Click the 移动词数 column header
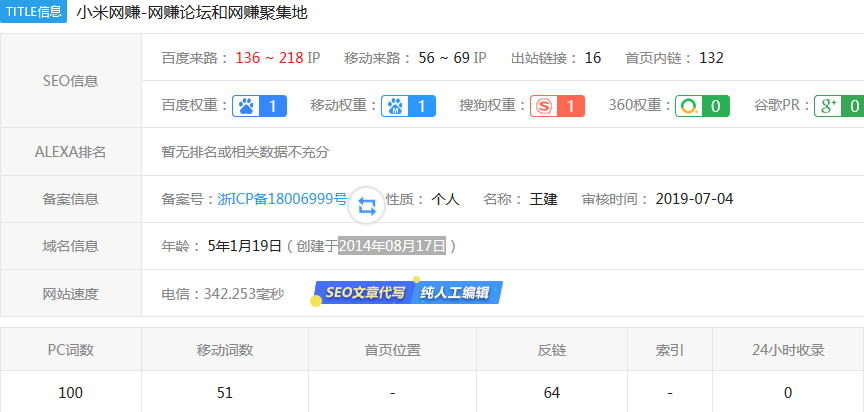This screenshot has width=864, height=412. [225, 350]
